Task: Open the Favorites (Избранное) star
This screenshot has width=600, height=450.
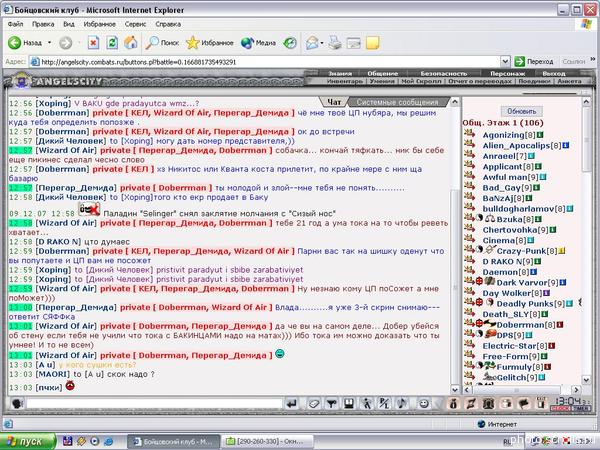Action: pos(210,42)
